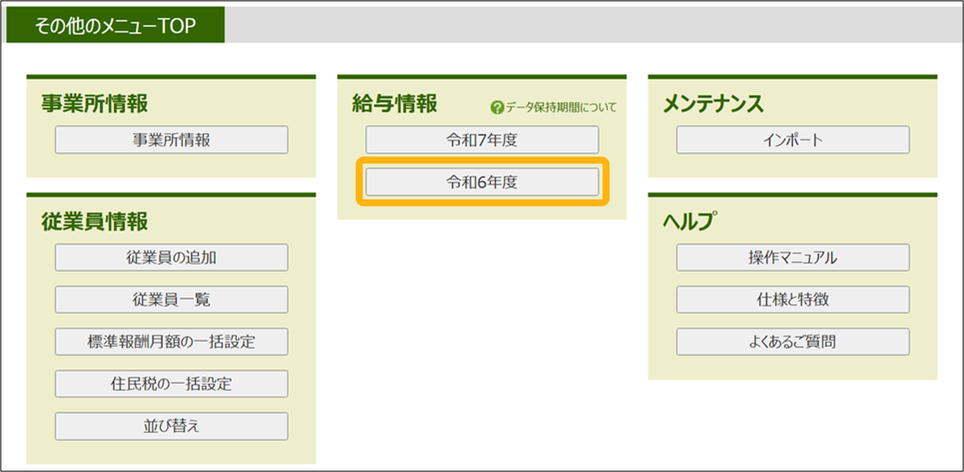Viewport: 964px width, 472px height.
Task: Select the その他のメニューTOP tab
Action: pyautogui.click(x=115, y=25)
